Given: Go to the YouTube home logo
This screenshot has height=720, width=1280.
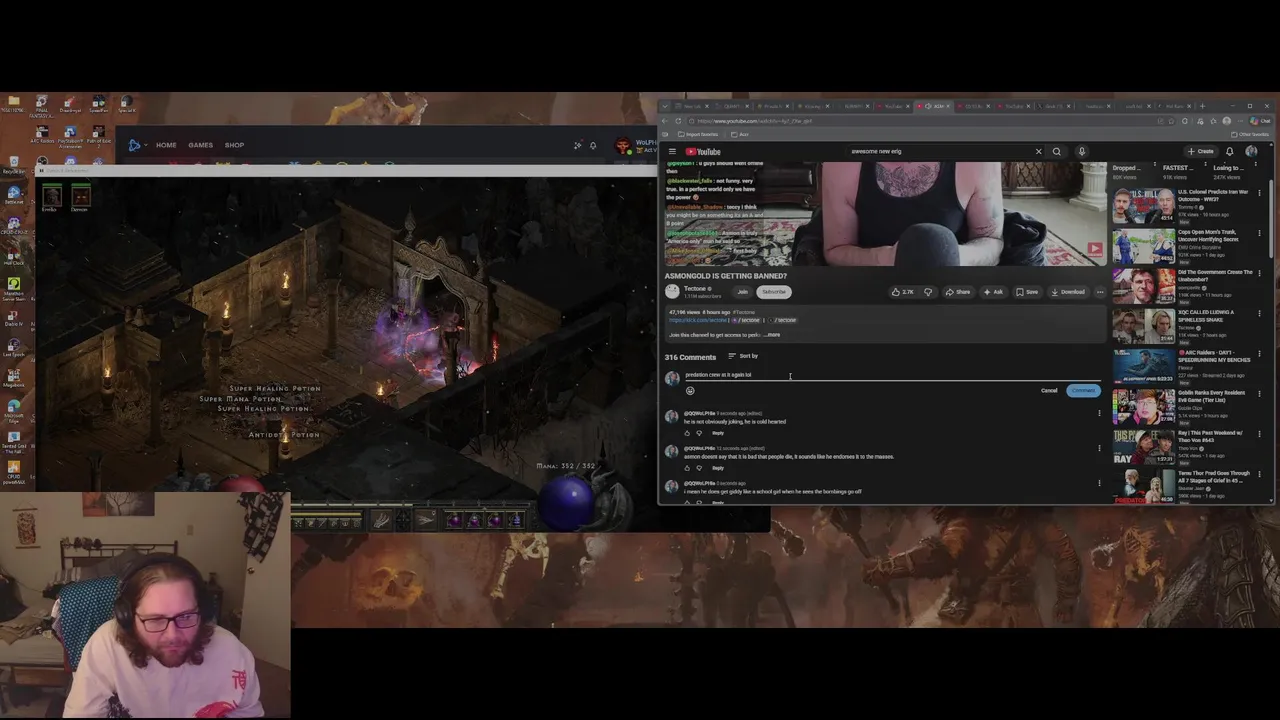Looking at the screenshot, I should tap(703, 152).
